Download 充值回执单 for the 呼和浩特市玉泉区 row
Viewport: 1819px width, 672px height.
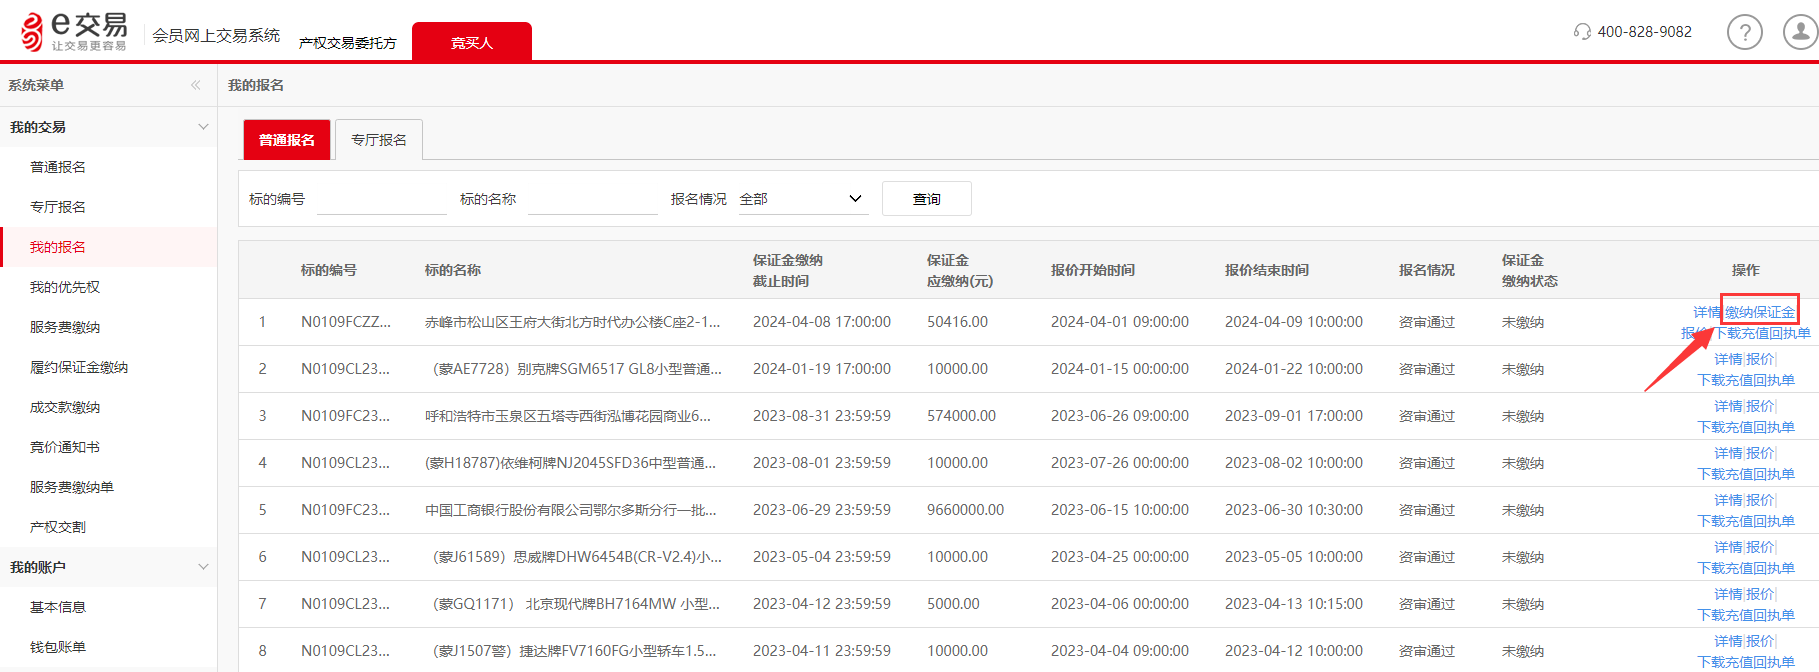point(1746,427)
